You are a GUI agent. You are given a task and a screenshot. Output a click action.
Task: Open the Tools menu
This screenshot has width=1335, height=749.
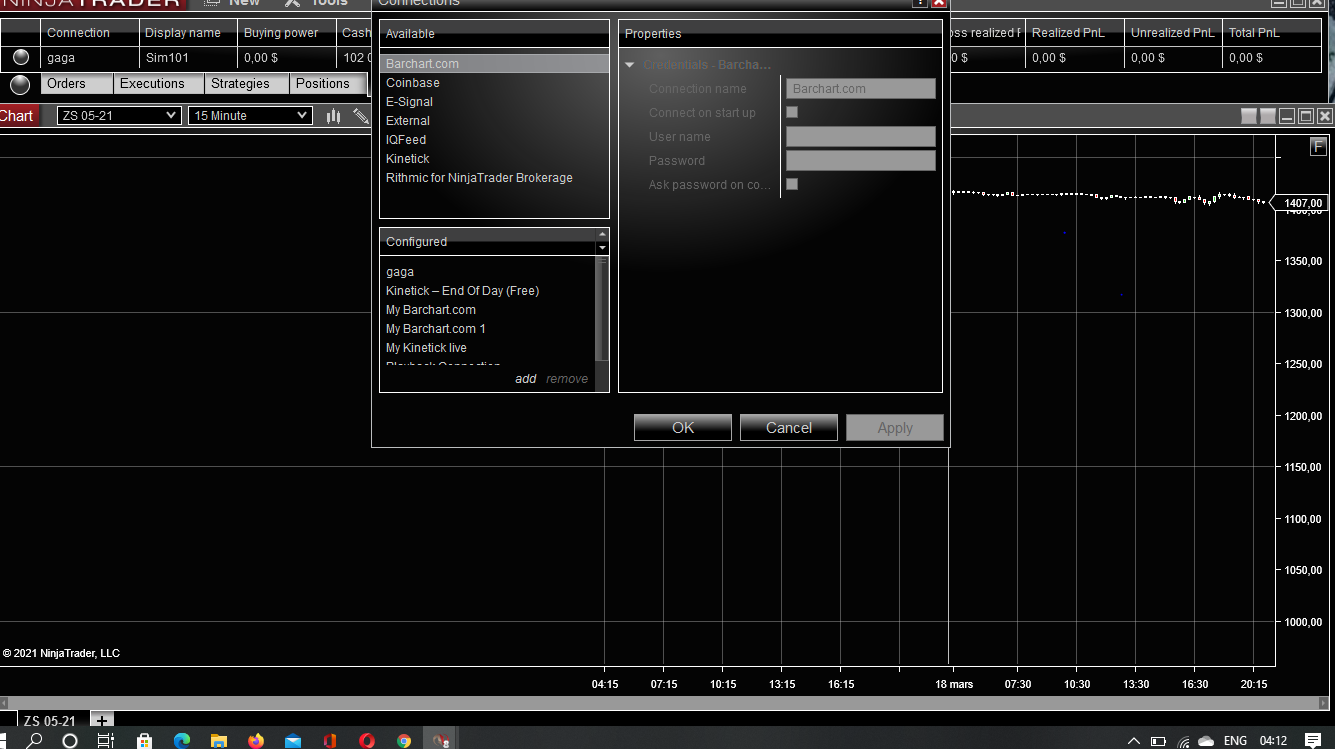click(x=318, y=3)
